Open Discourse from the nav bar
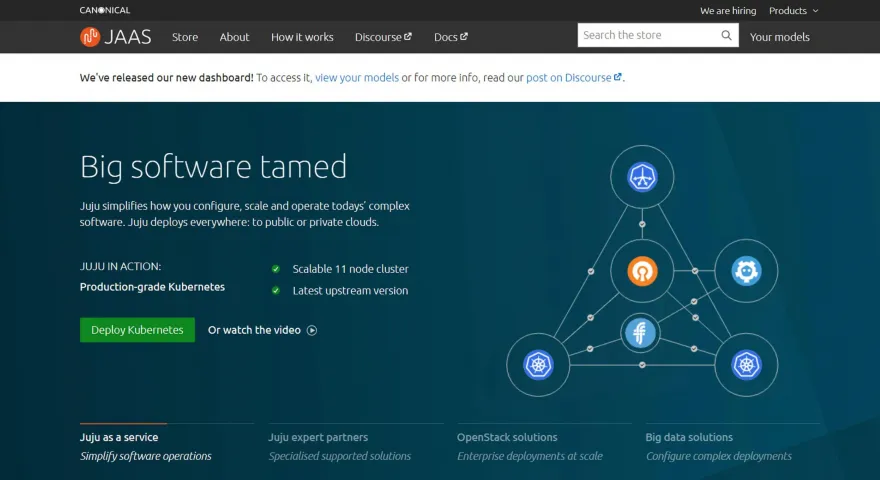 pyautogui.click(x=383, y=37)
